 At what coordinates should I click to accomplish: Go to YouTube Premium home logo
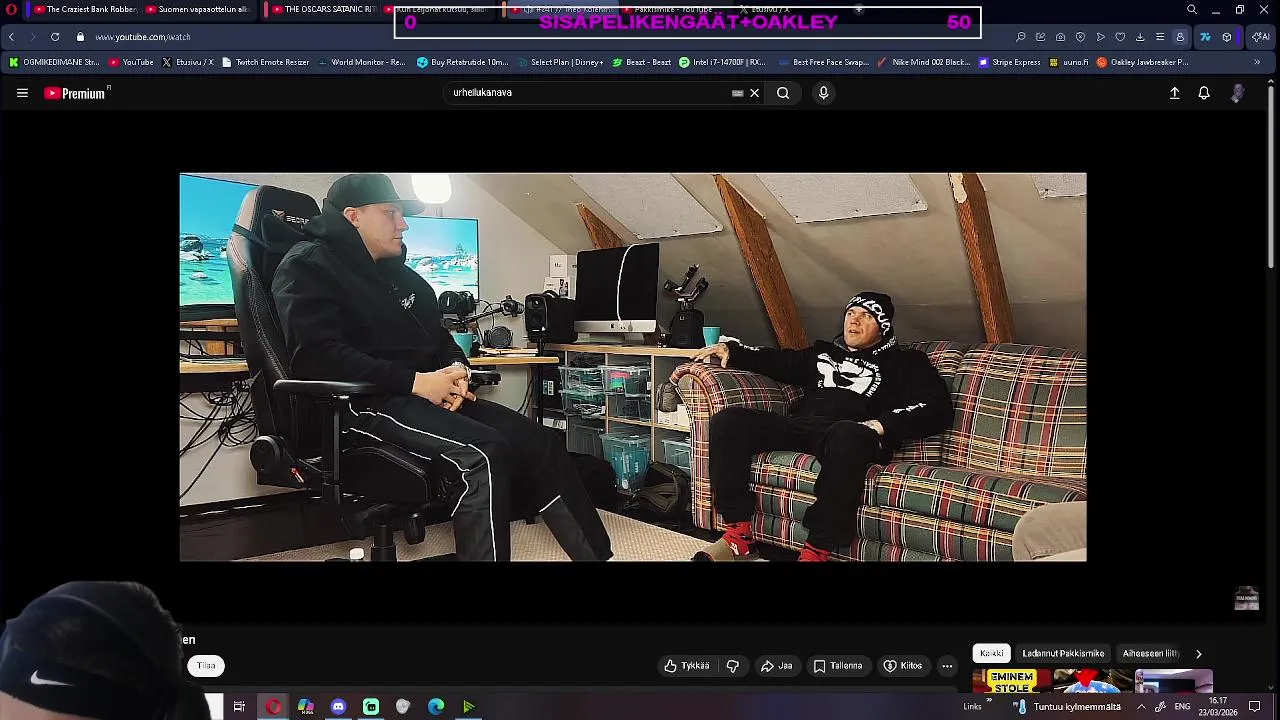(77, 93)
